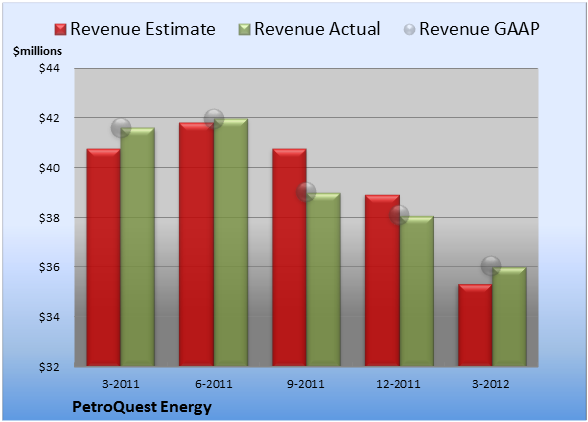Click the GAAP marker for 3-2011
Screen dimensions: 588x422
pyautogui.click(x=121, y=128)
